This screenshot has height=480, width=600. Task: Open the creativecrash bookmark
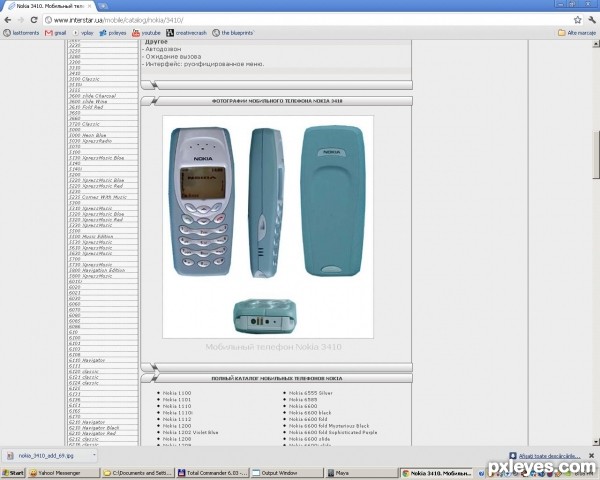pyautogui.click(x=187, y=33)
